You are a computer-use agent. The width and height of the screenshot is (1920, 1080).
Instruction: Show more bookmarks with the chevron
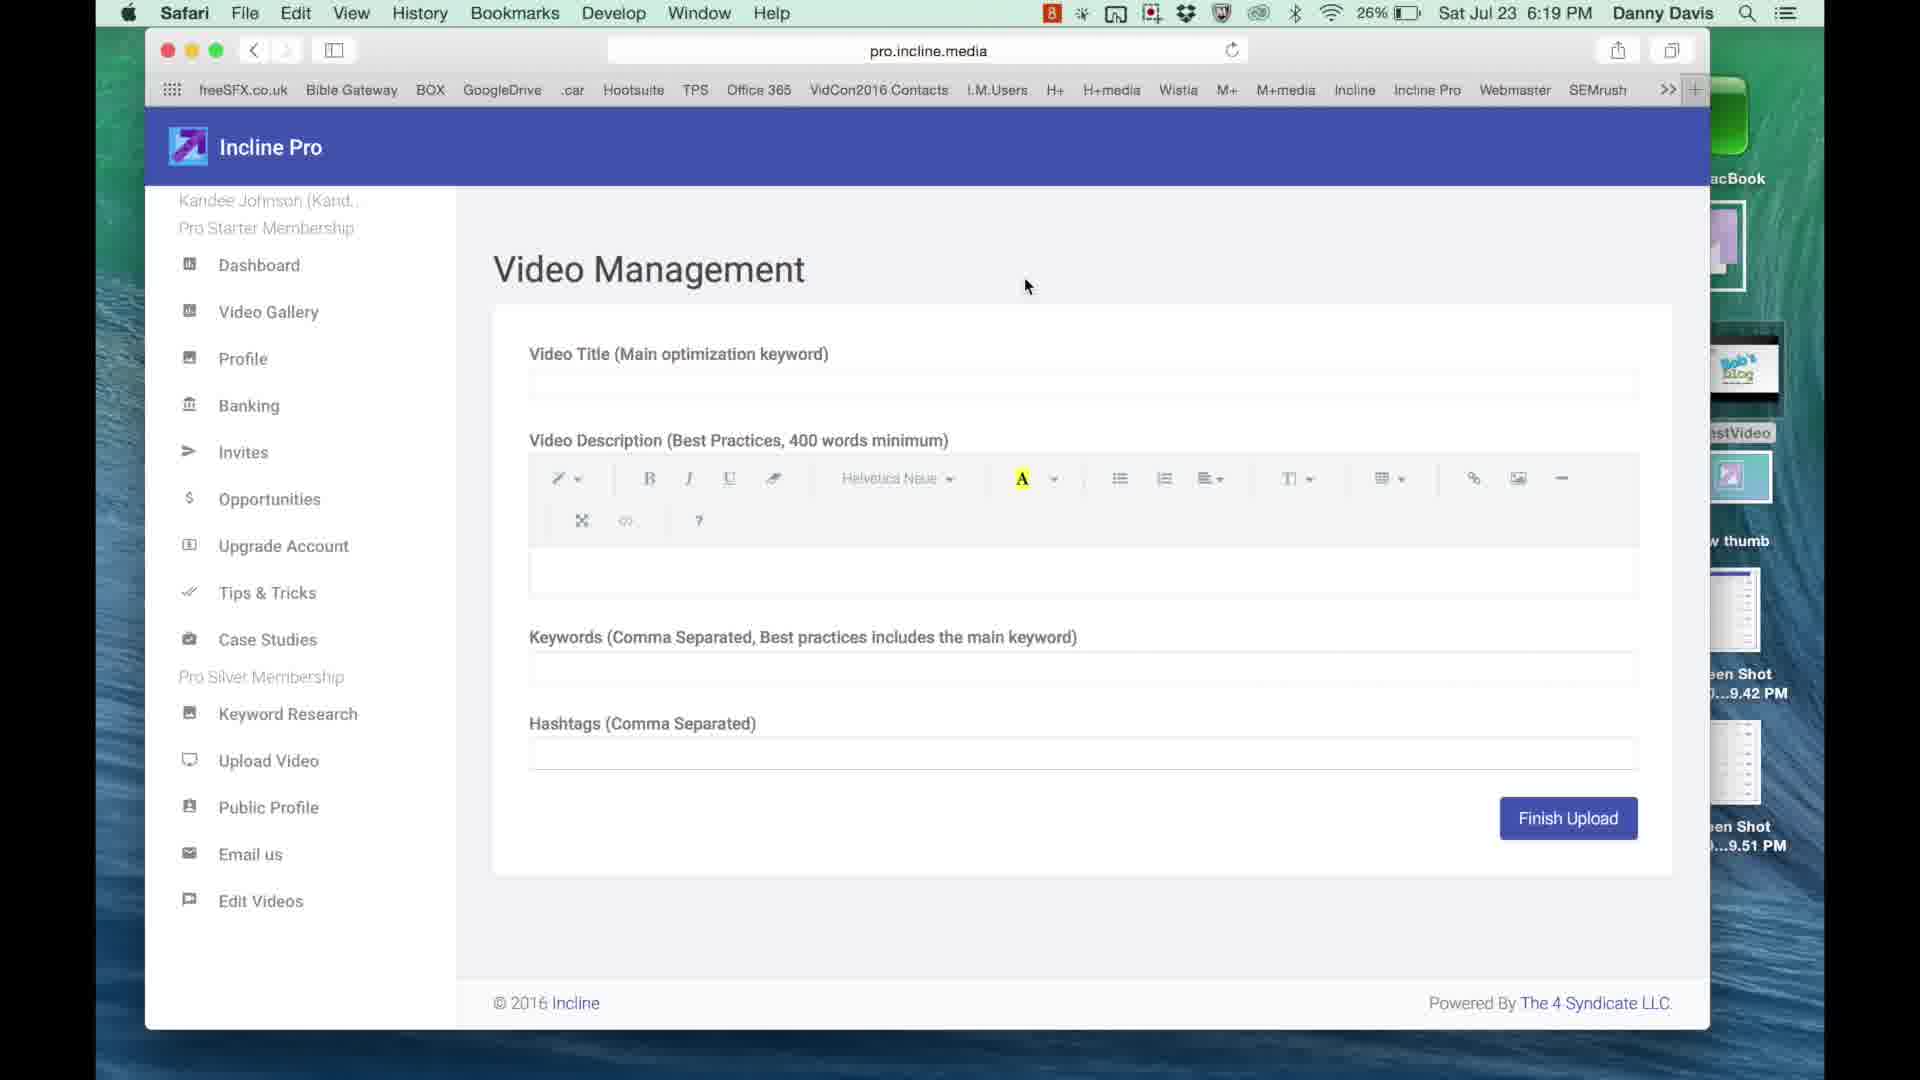coord(1667,90)
